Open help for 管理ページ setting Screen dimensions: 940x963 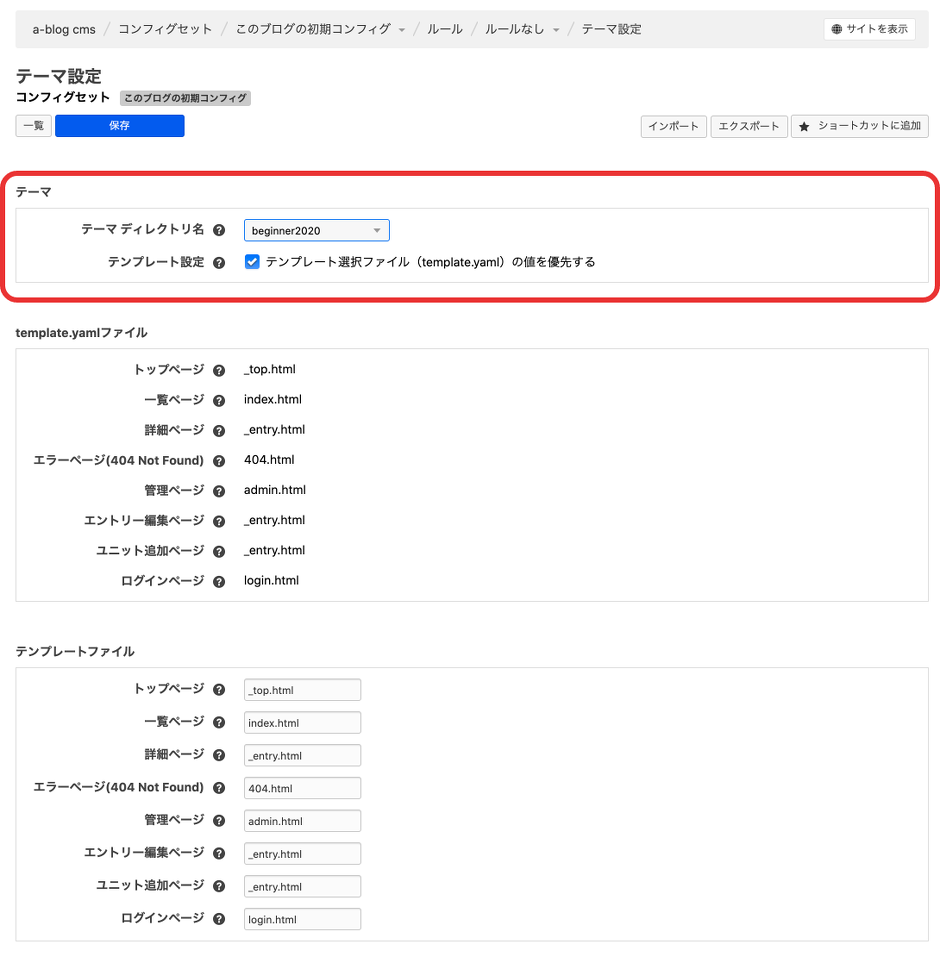(x=219, y=490)
